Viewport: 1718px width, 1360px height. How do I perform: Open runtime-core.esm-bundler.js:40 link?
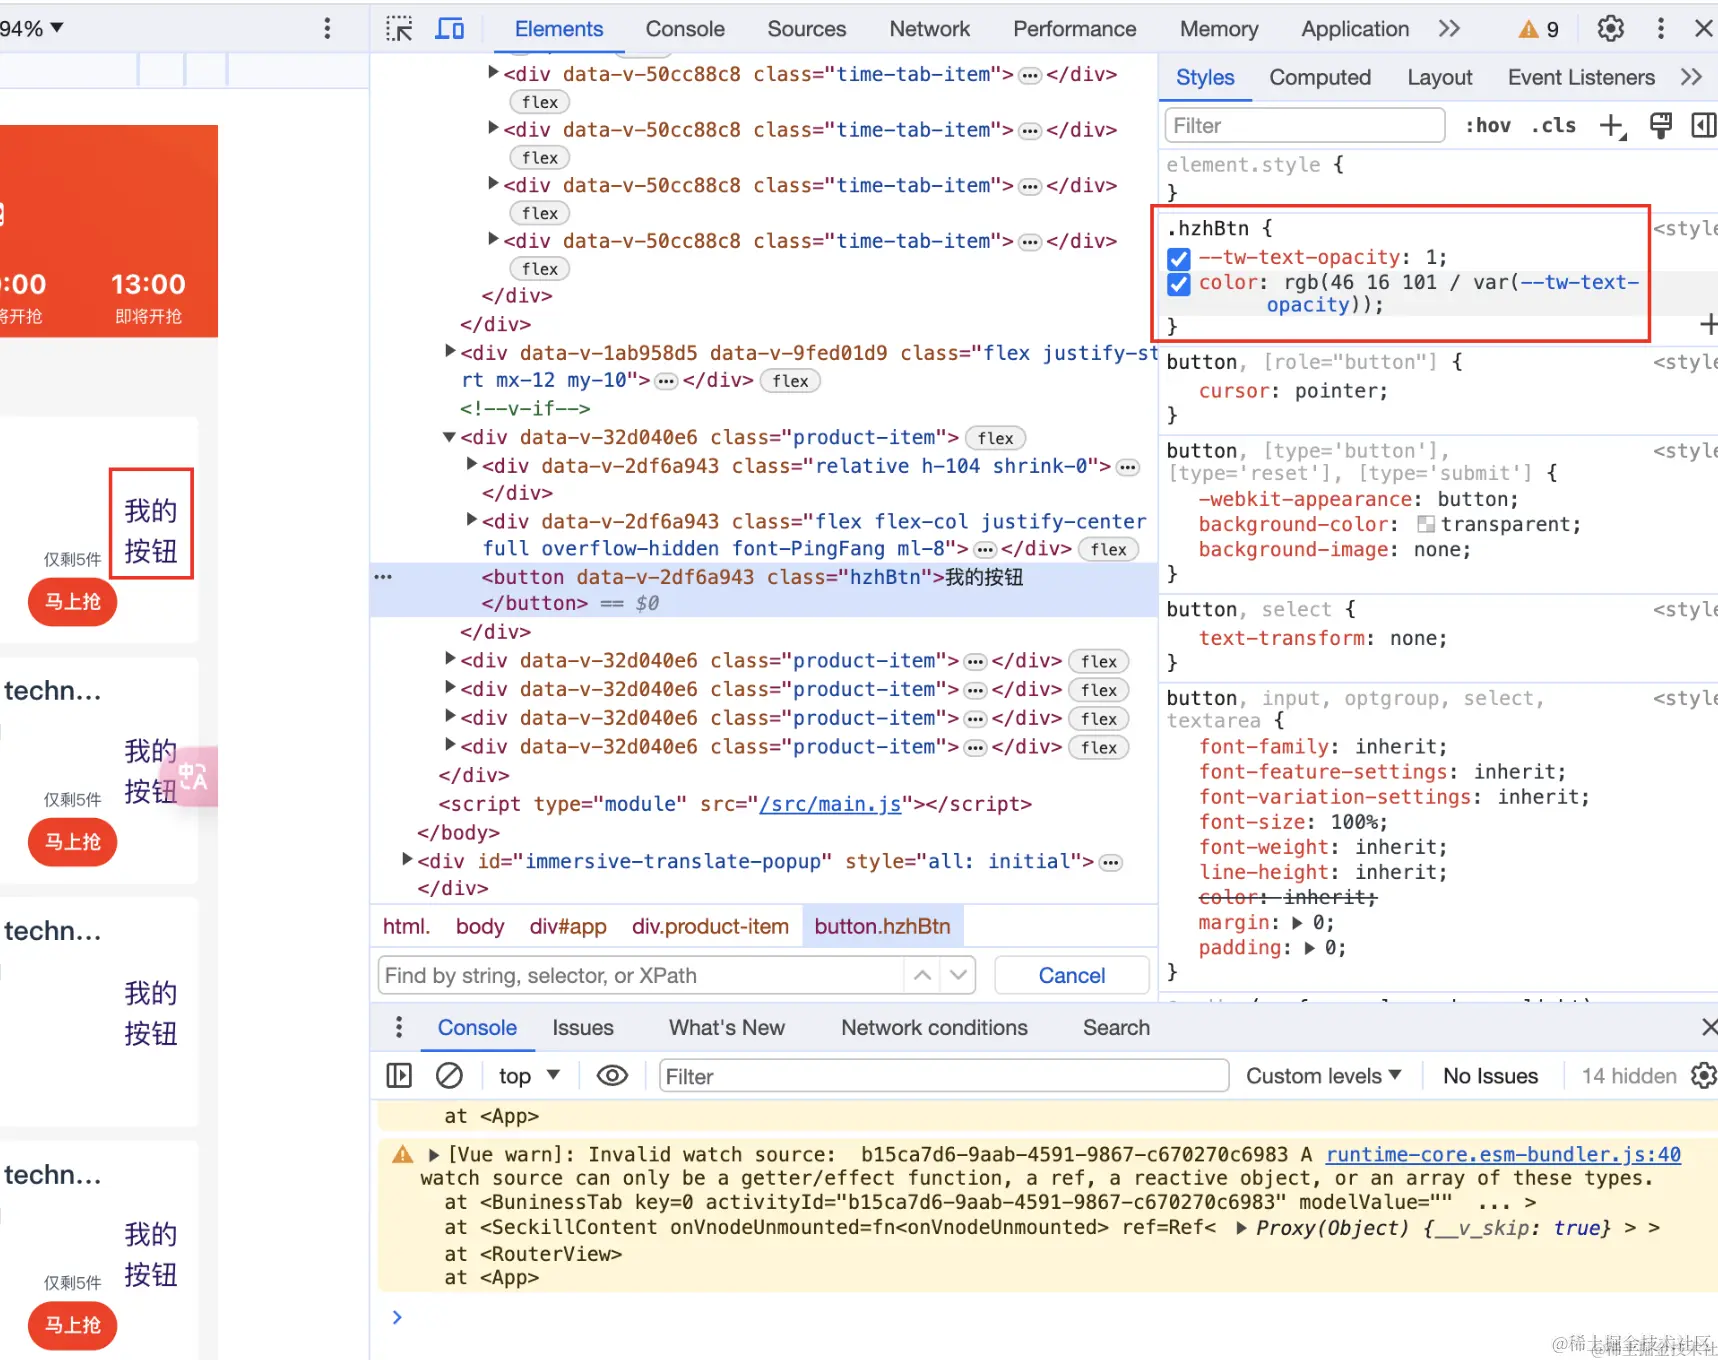coord(1500,1154)
